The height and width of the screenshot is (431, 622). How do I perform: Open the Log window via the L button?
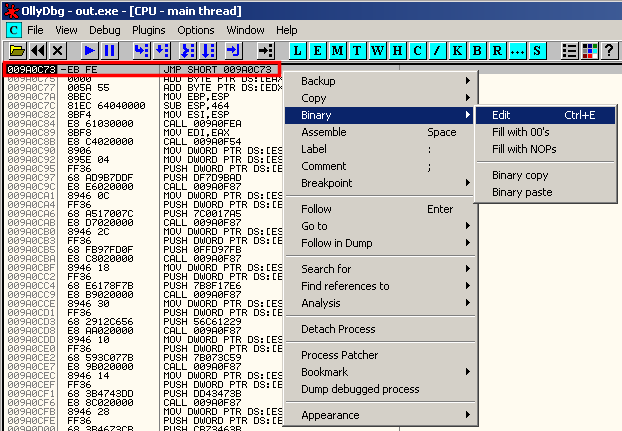(x=299, y=50)
